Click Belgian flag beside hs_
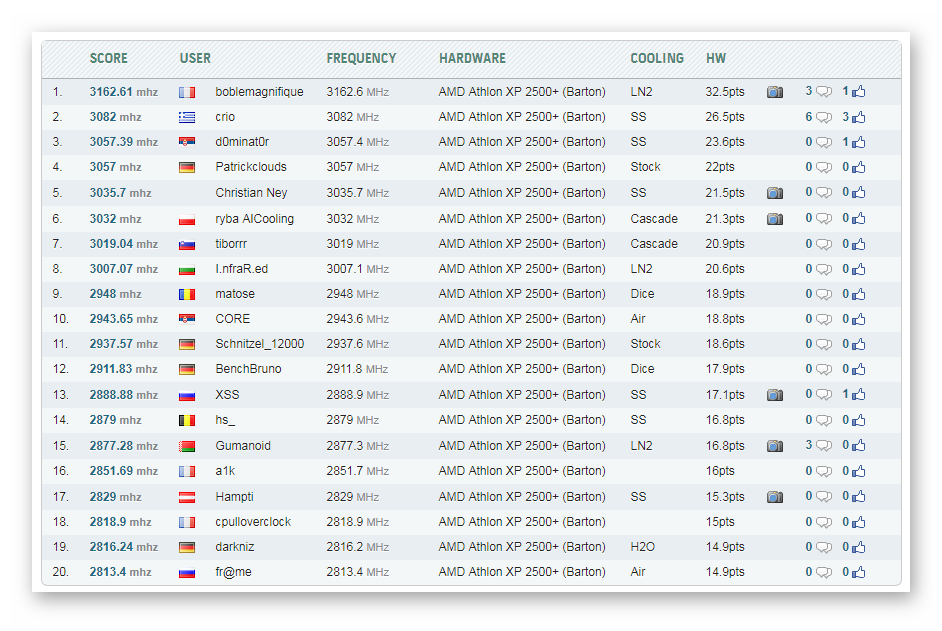The width and height of the screenshot is (942, 631). (x=187, y=421)
